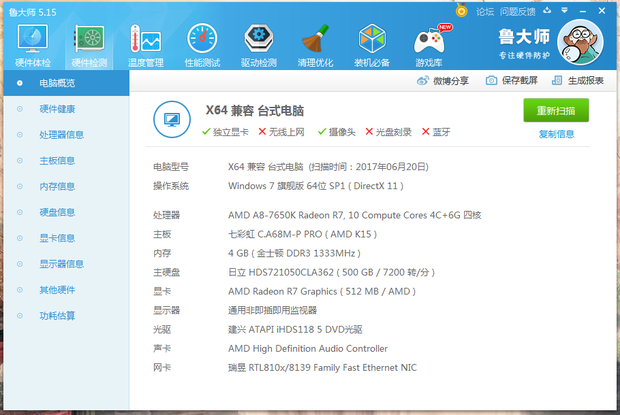Open the title bar dropdown menu arrow
The image size is (620, 415).
click(x=565, y=11)
